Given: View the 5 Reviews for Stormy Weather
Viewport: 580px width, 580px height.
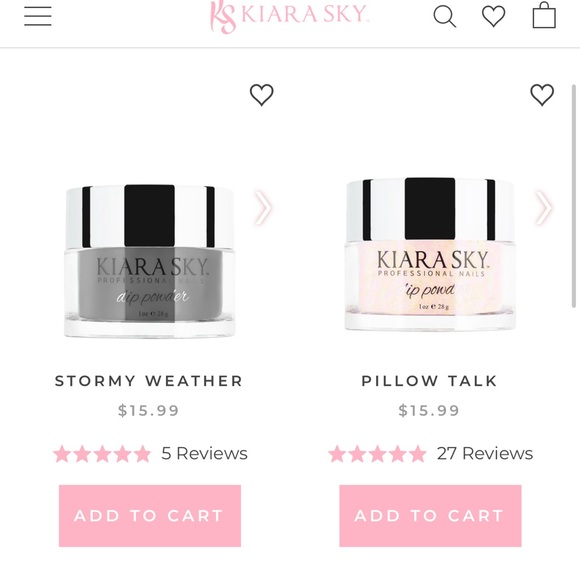Looking at the screenshot, I should pos(204,453).
